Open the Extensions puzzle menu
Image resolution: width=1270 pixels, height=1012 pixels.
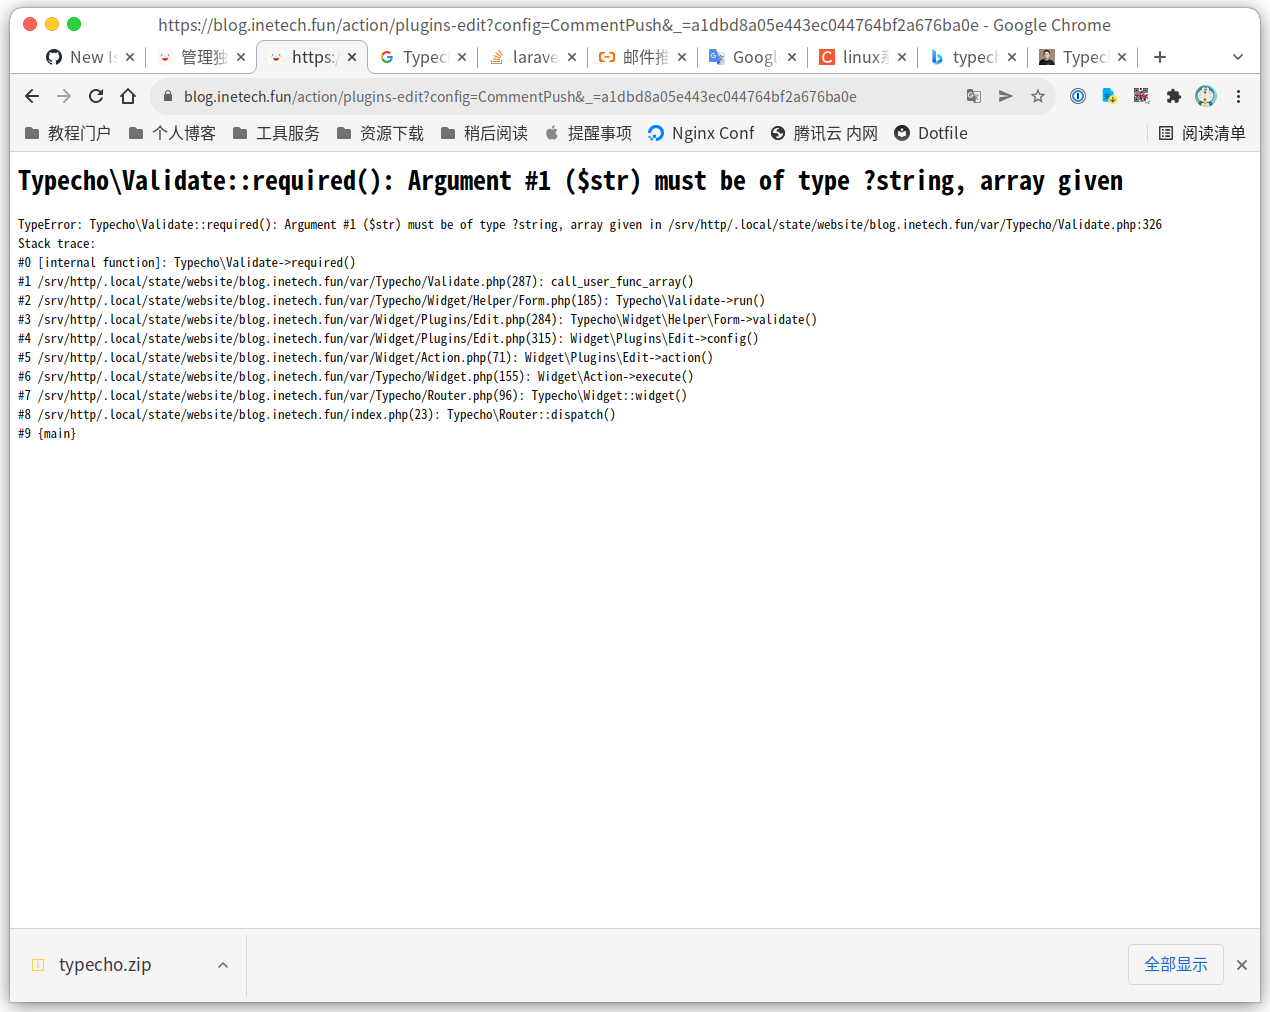tap(1174, 96)
